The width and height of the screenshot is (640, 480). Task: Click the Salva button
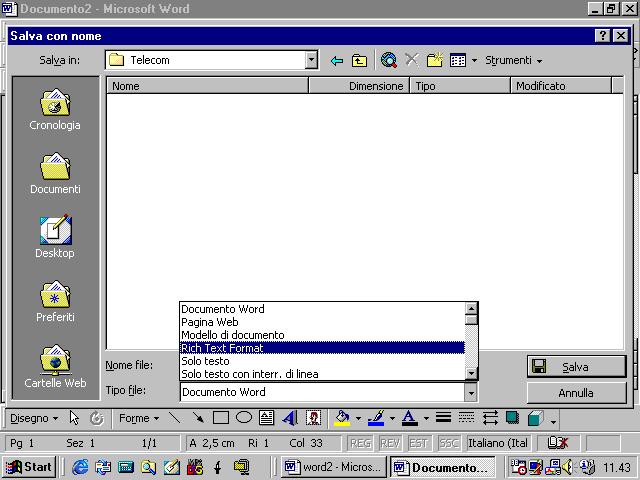coord(576,367)
